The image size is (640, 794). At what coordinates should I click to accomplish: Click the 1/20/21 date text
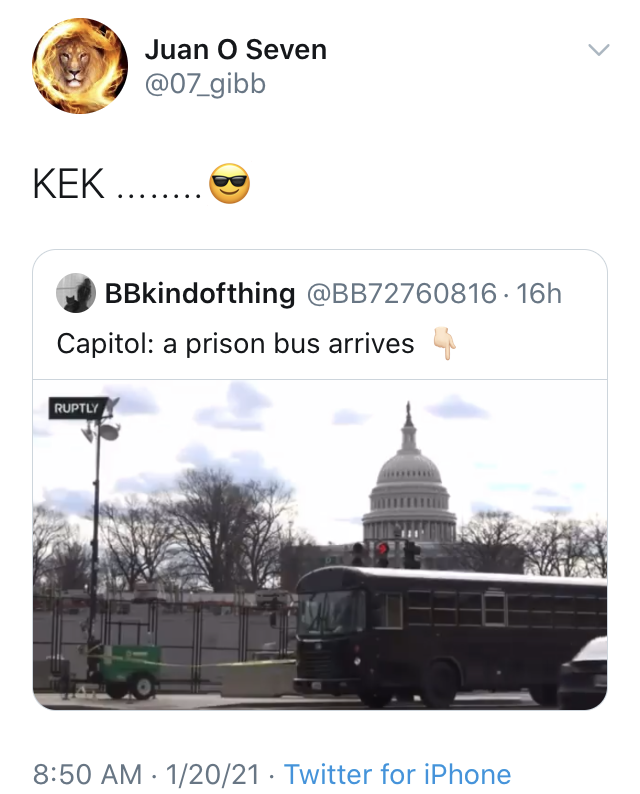coord(213,774)
